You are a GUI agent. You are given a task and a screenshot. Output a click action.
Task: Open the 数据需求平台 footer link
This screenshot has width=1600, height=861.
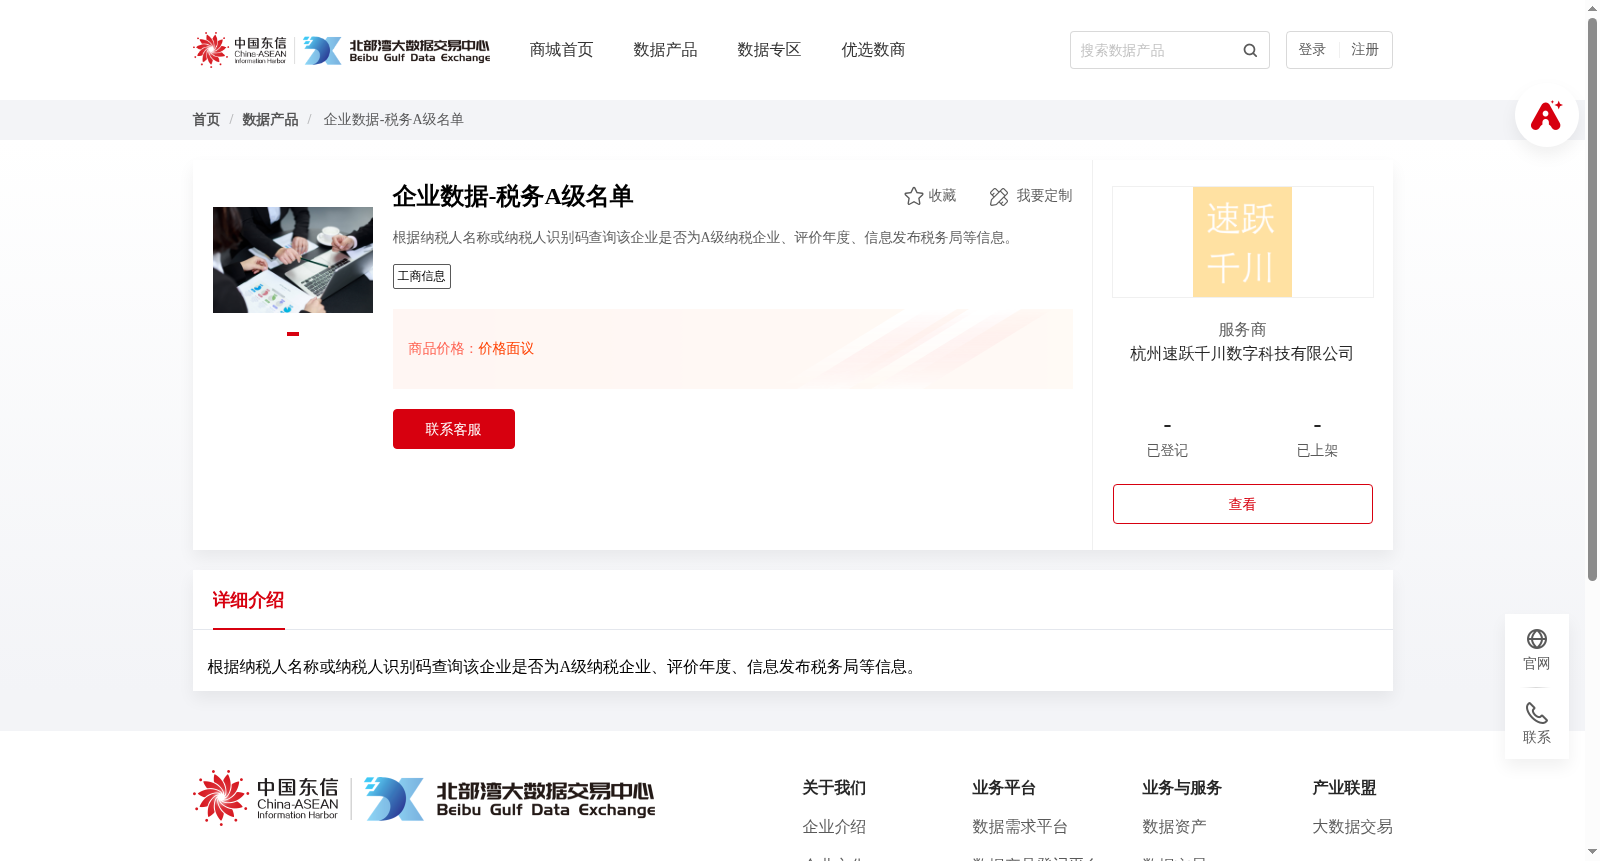point(1020,827)
